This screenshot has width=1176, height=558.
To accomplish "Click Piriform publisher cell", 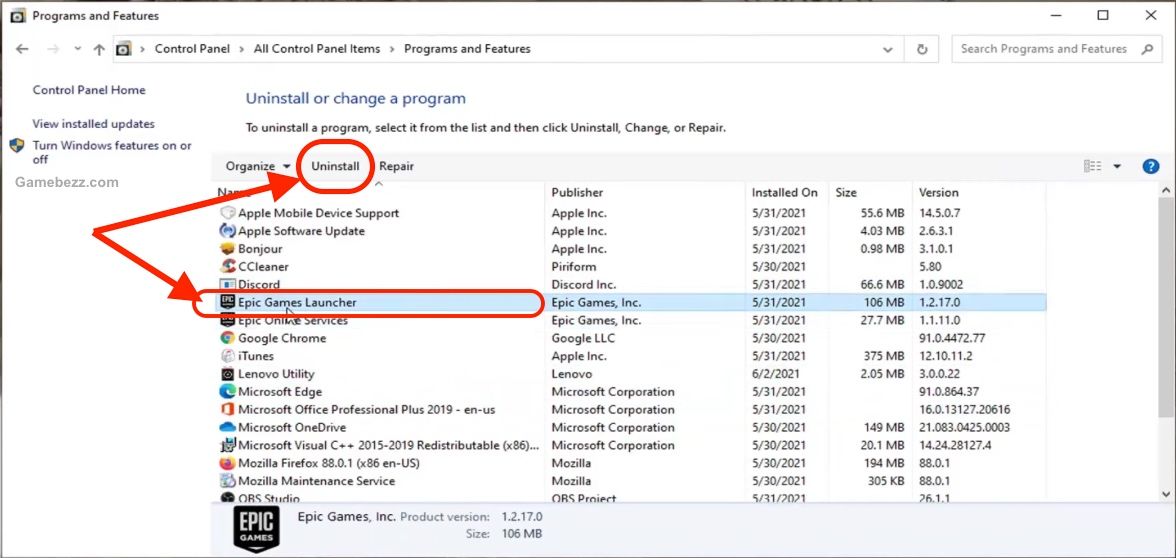I will [574, 267].
